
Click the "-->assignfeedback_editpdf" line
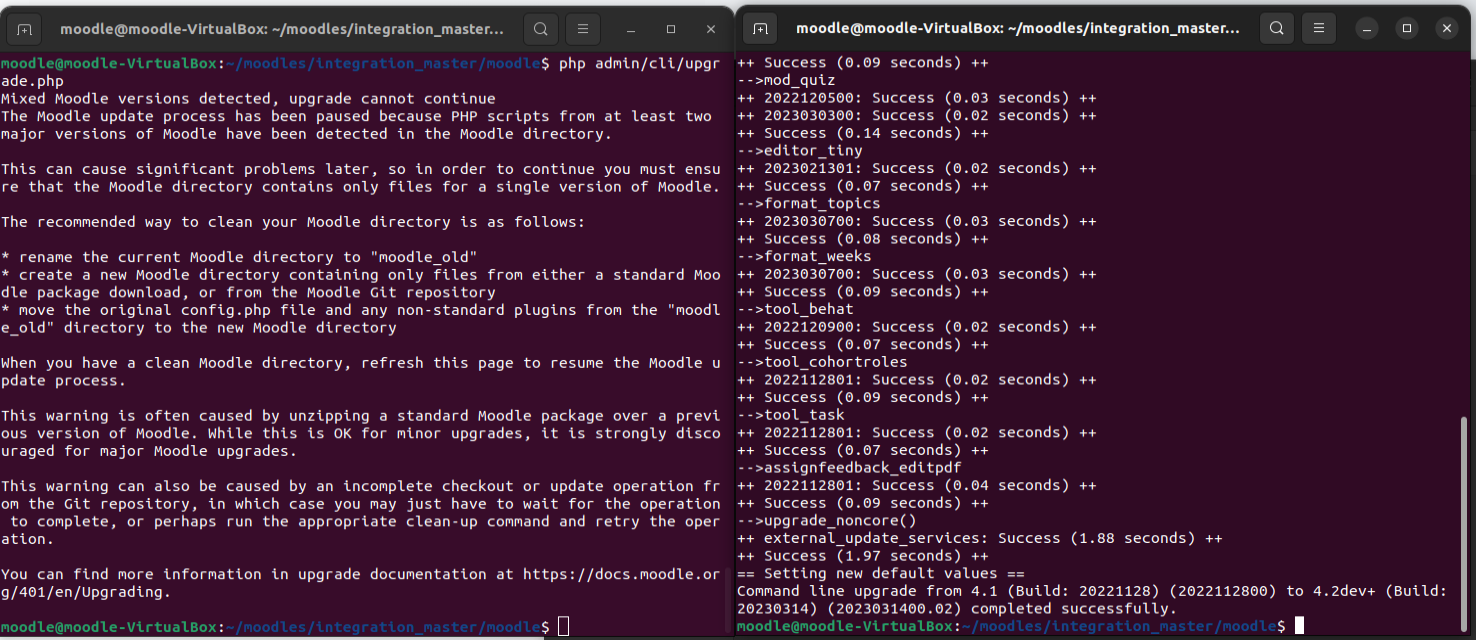click(x=849, y=467)
